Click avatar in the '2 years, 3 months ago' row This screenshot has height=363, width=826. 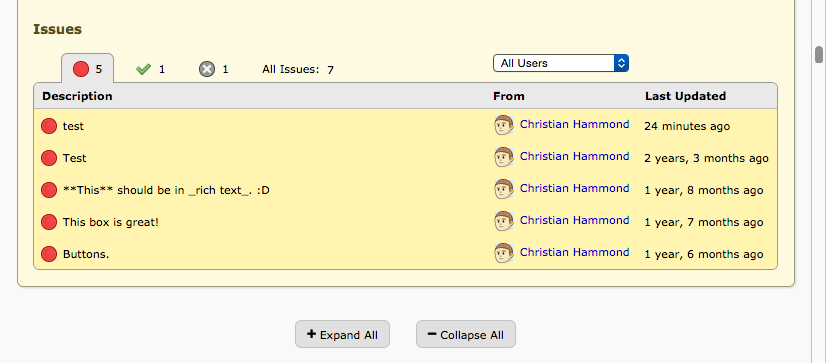pyautogui.click(x=504, y=157)
